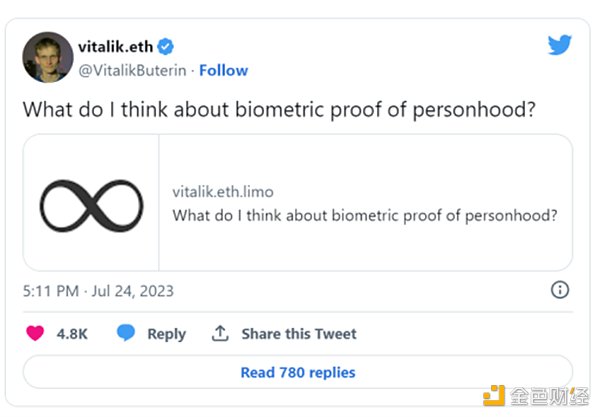Click the 5:11 PM Jul 24, 2023 timestamp
This screenshot has width=600, height=417.
pos(98,291)
